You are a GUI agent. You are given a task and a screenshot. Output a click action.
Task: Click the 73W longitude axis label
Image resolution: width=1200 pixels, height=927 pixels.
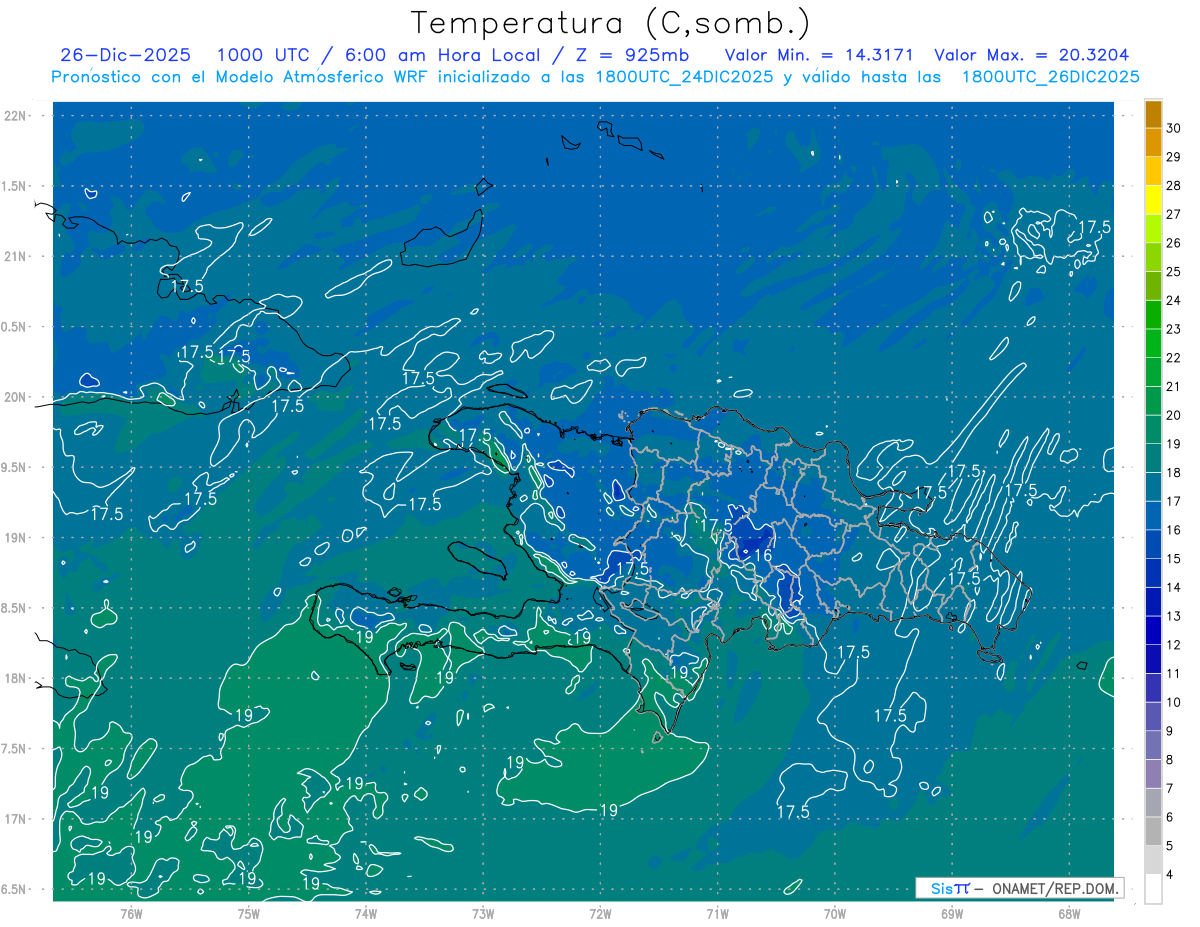483,913
